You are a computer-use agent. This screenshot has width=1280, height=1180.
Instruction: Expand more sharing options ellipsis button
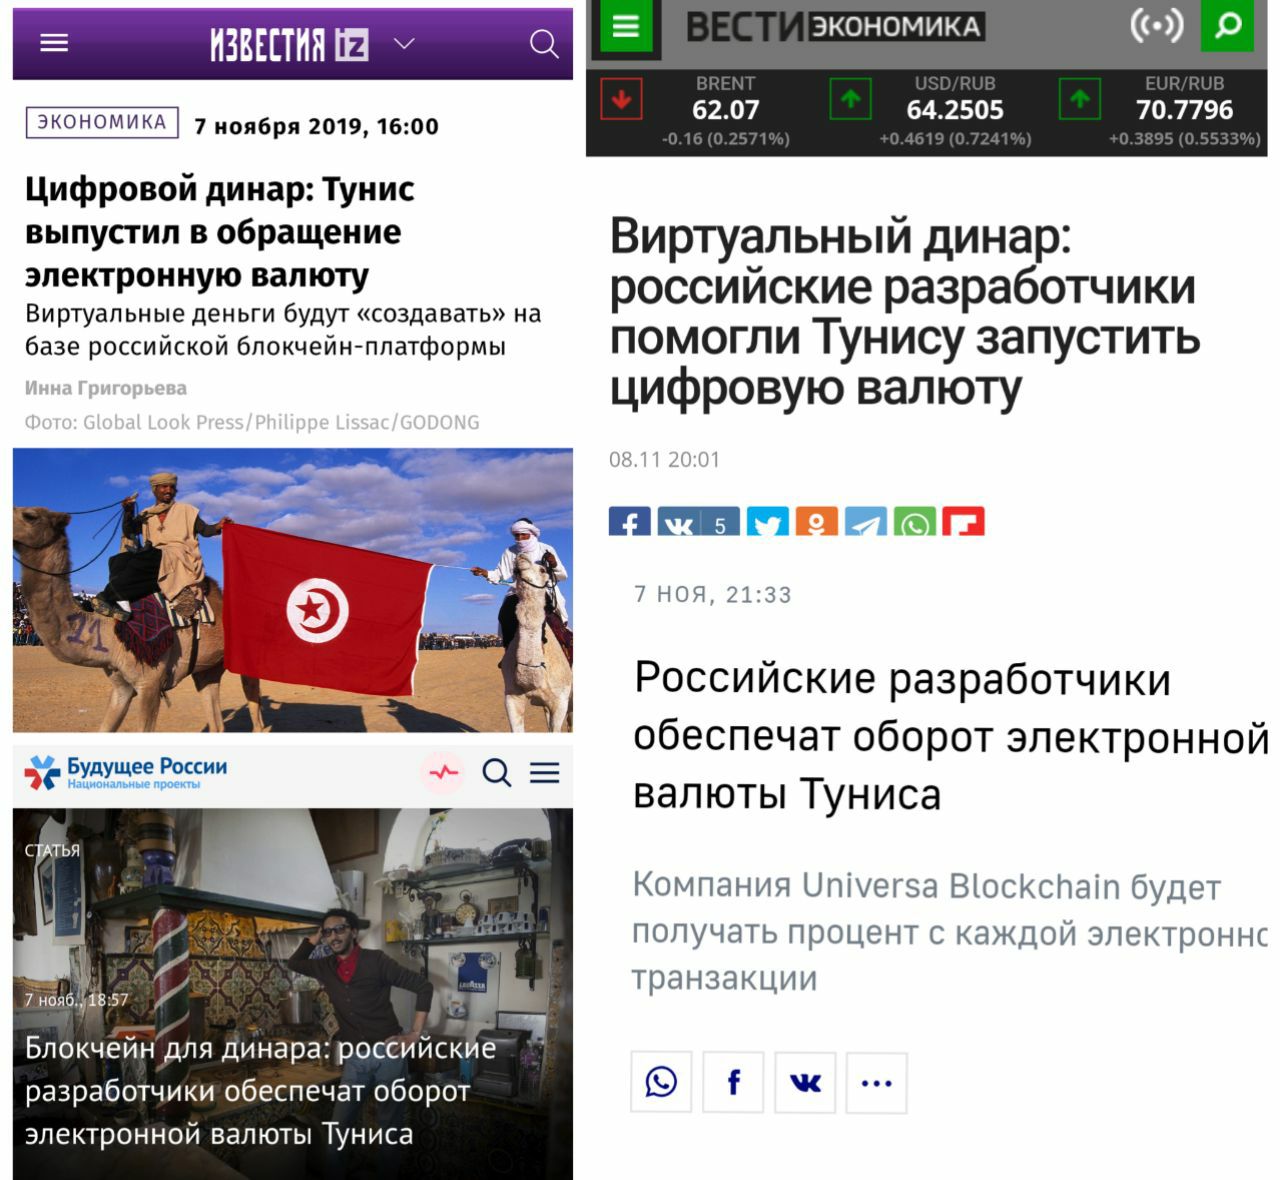pos(876,1082)
